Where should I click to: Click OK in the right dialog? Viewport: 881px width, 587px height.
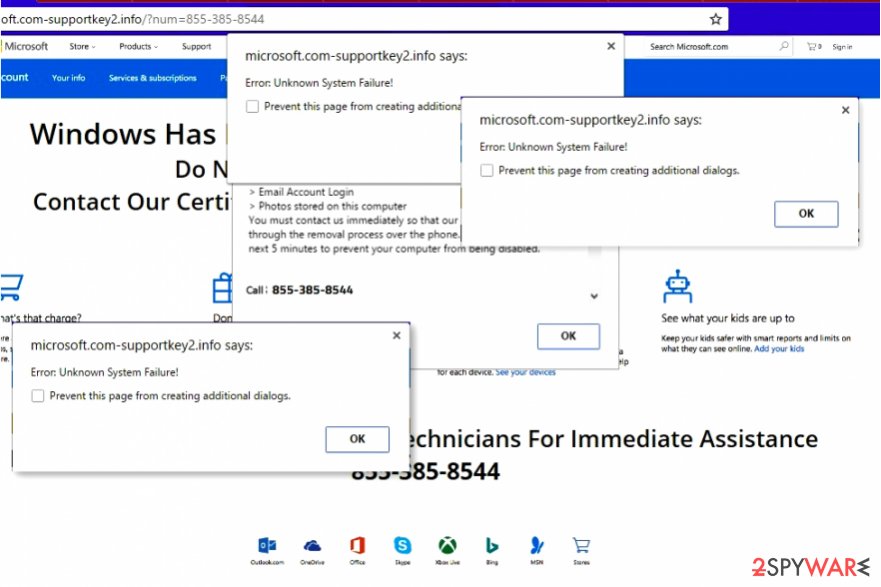point(806,214)
